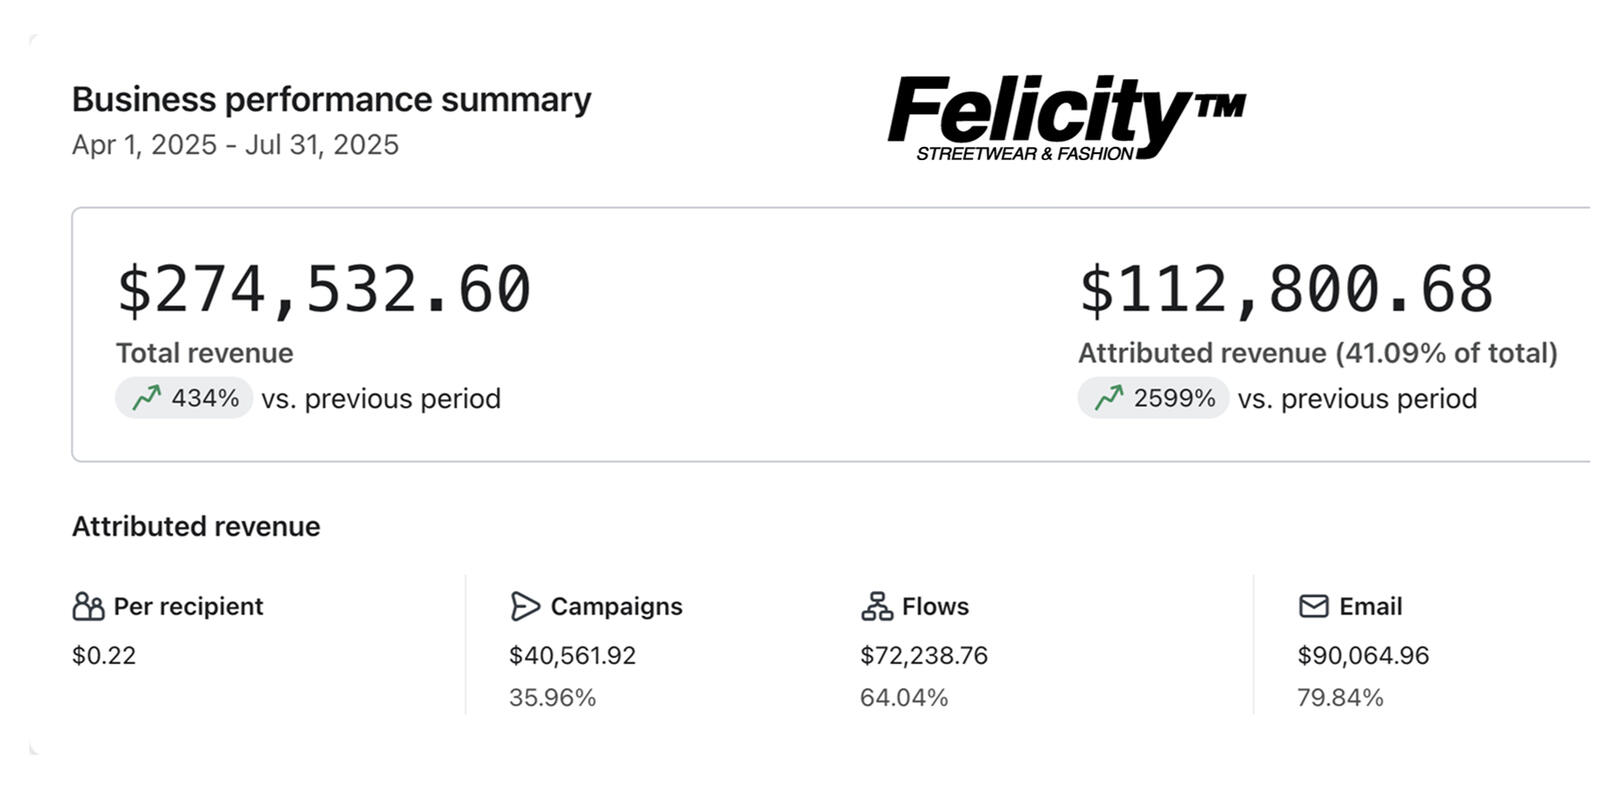Viewport: 1620px width, 790px height.
Task: Click the green trend arrow beside 2599%
Action: (1109, 398)
